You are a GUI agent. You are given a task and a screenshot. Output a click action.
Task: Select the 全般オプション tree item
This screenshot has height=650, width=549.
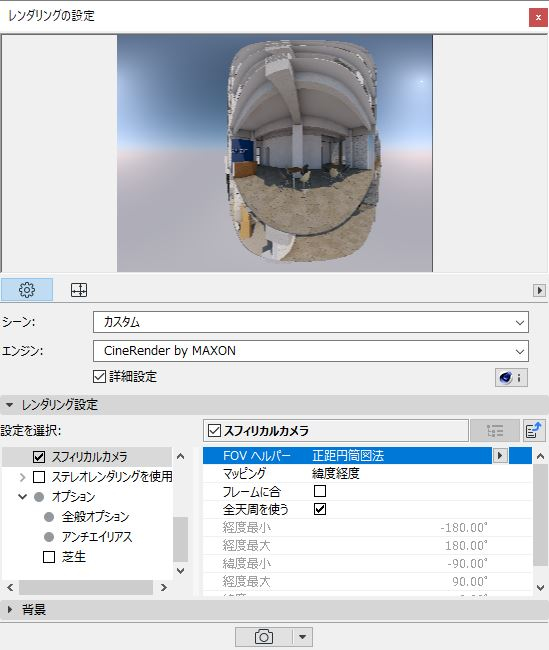(x=95, y=517)
